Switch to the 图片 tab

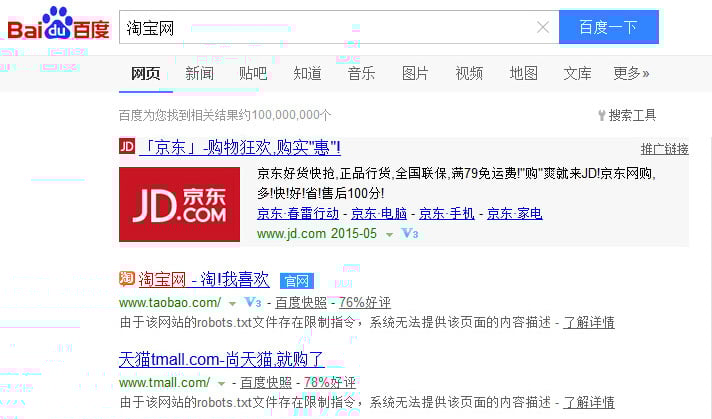(x=415, y=73)
